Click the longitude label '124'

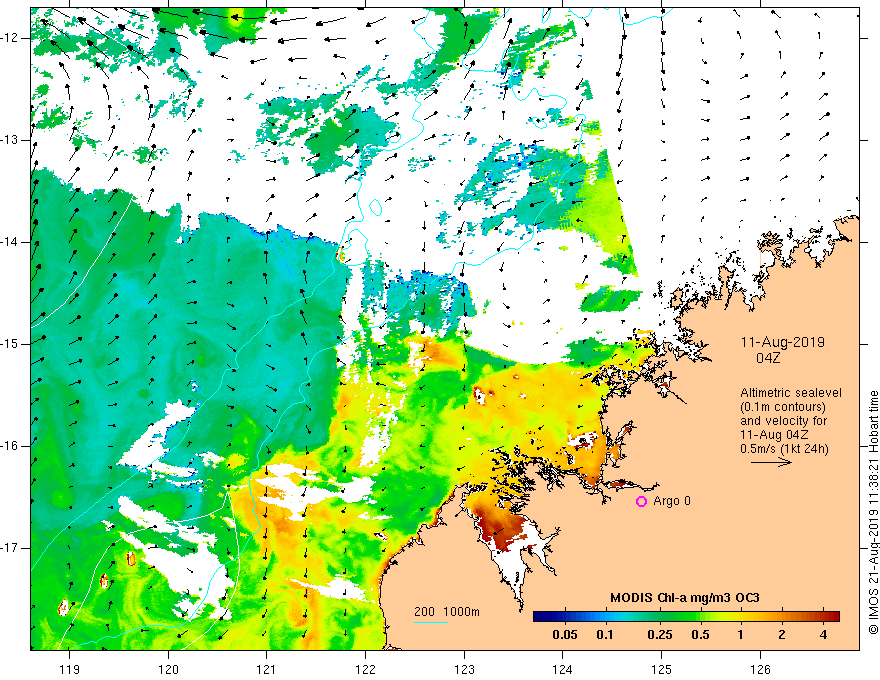tap(563, 669)
